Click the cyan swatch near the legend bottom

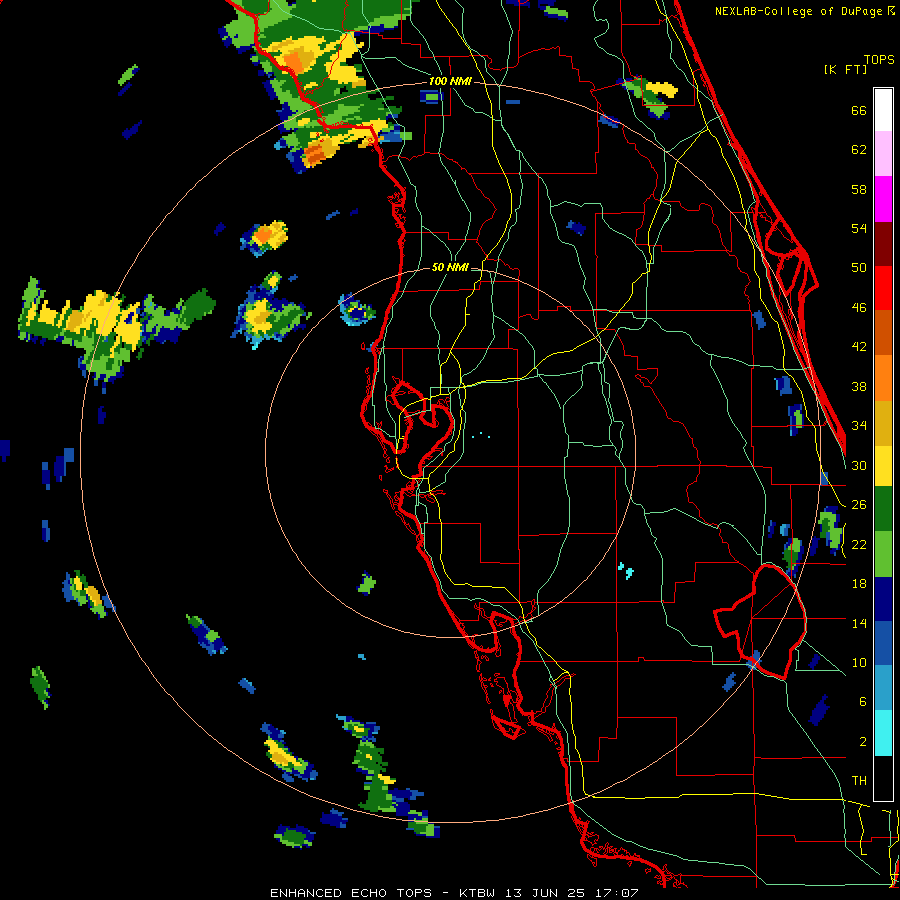coord(883,733)
